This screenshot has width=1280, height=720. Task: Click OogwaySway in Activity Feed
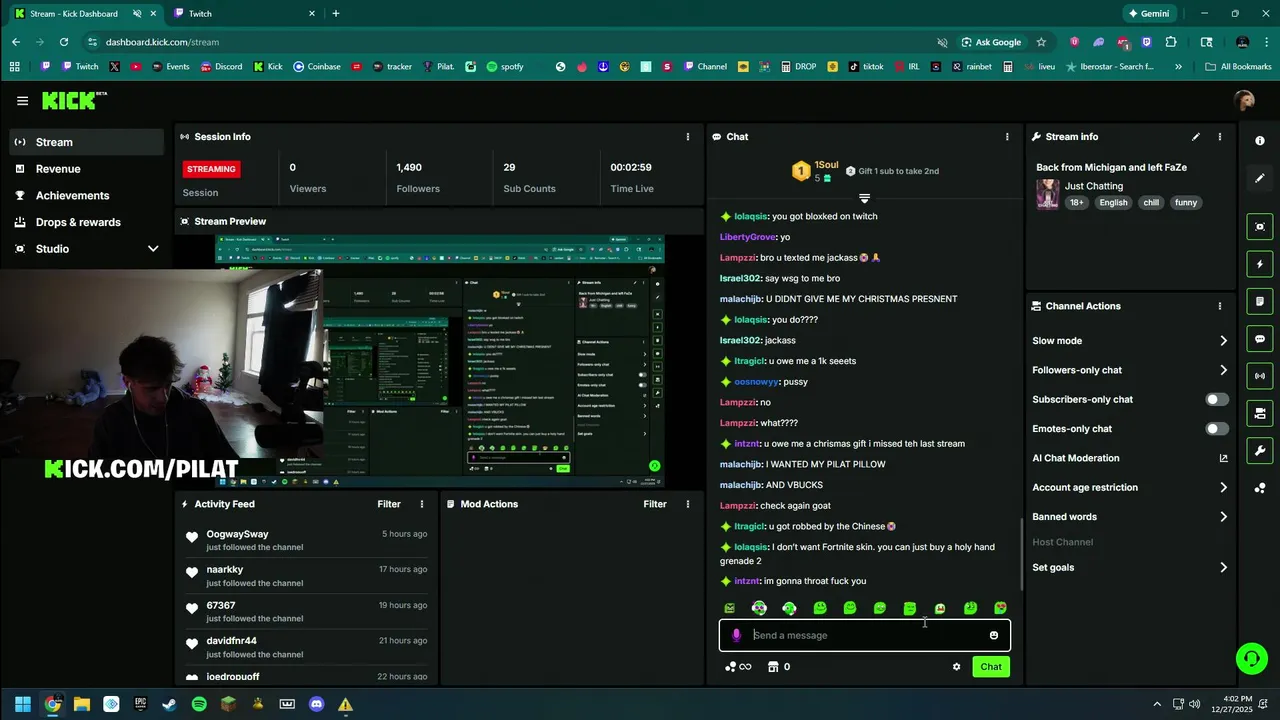coord(237,534)
